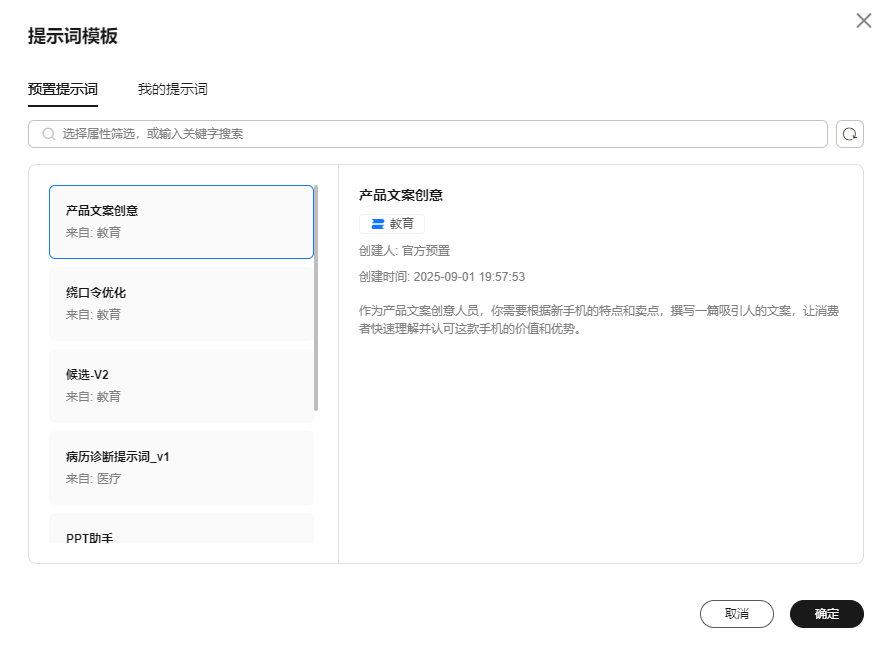Close the 提示词模板 dialog
The width and height of the screenshot is (886, 654).
point(863,21)
